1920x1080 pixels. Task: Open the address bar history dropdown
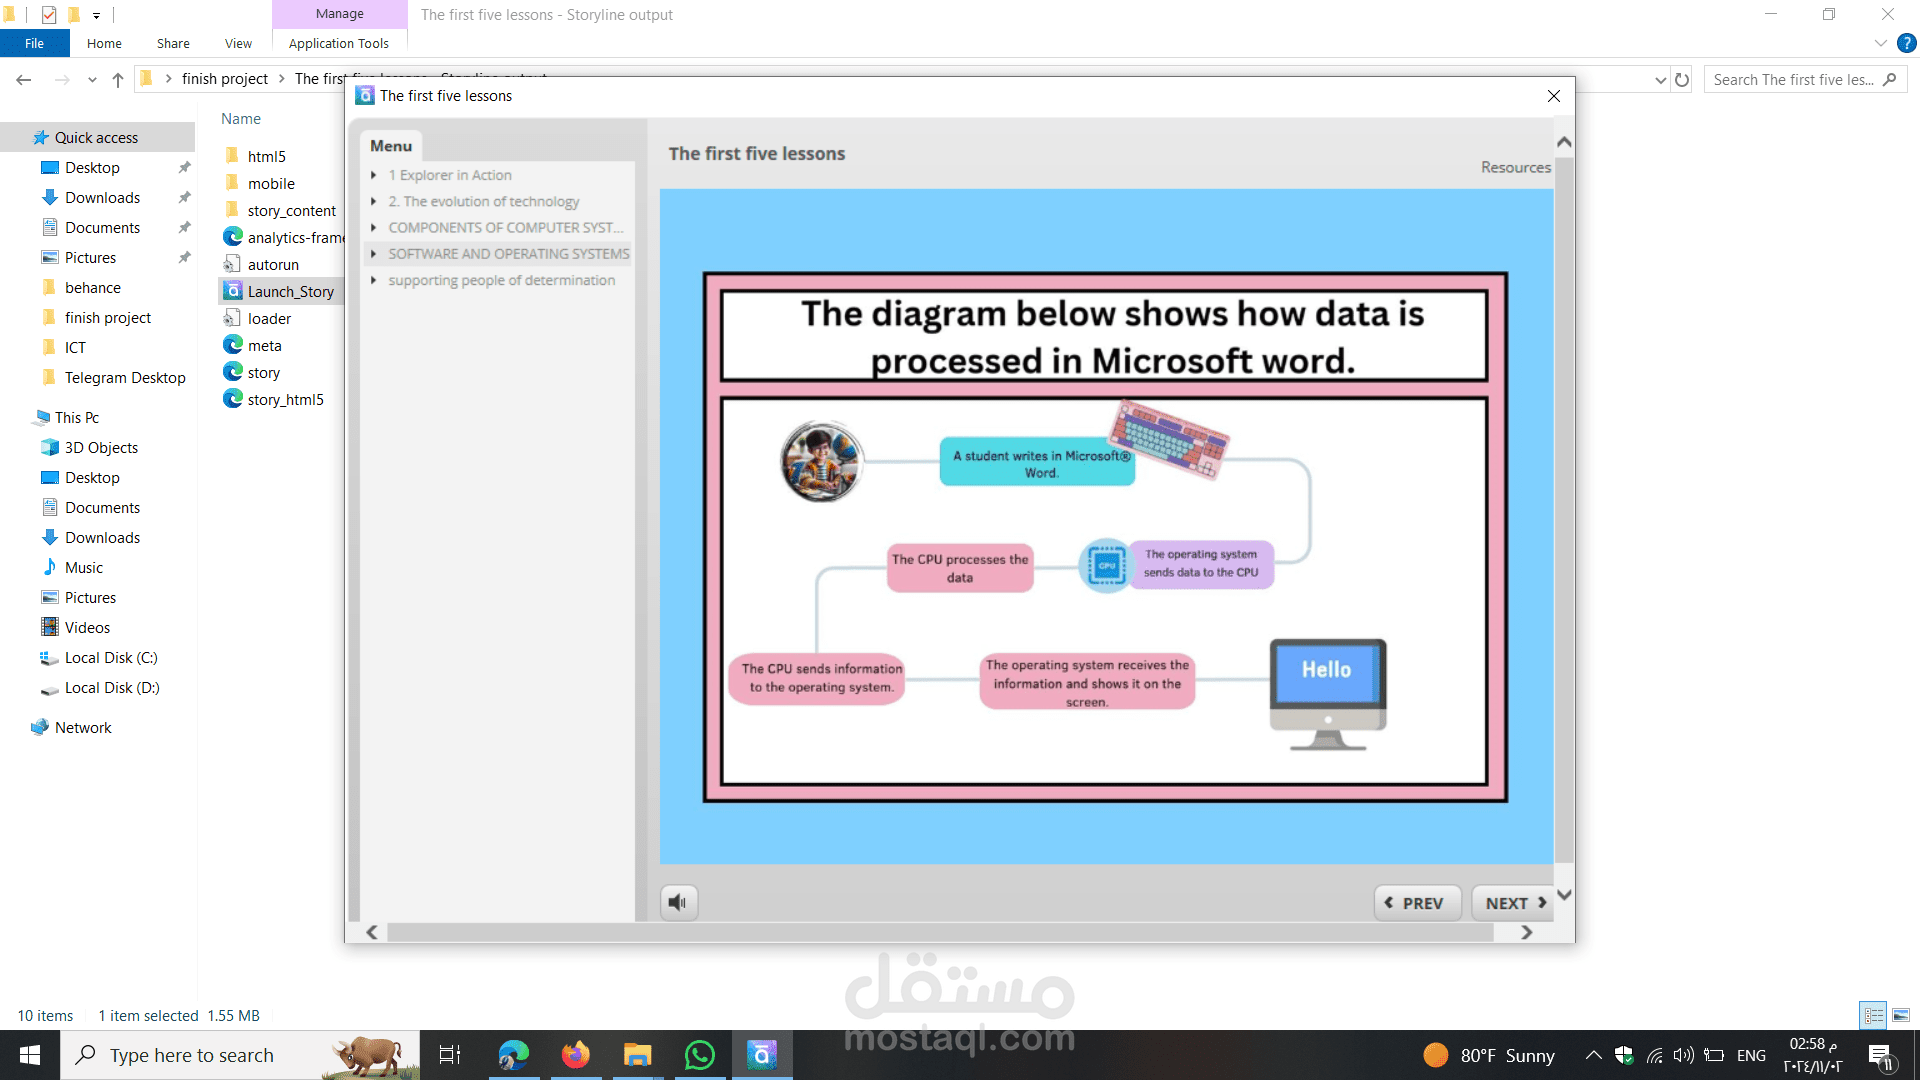1660,80
